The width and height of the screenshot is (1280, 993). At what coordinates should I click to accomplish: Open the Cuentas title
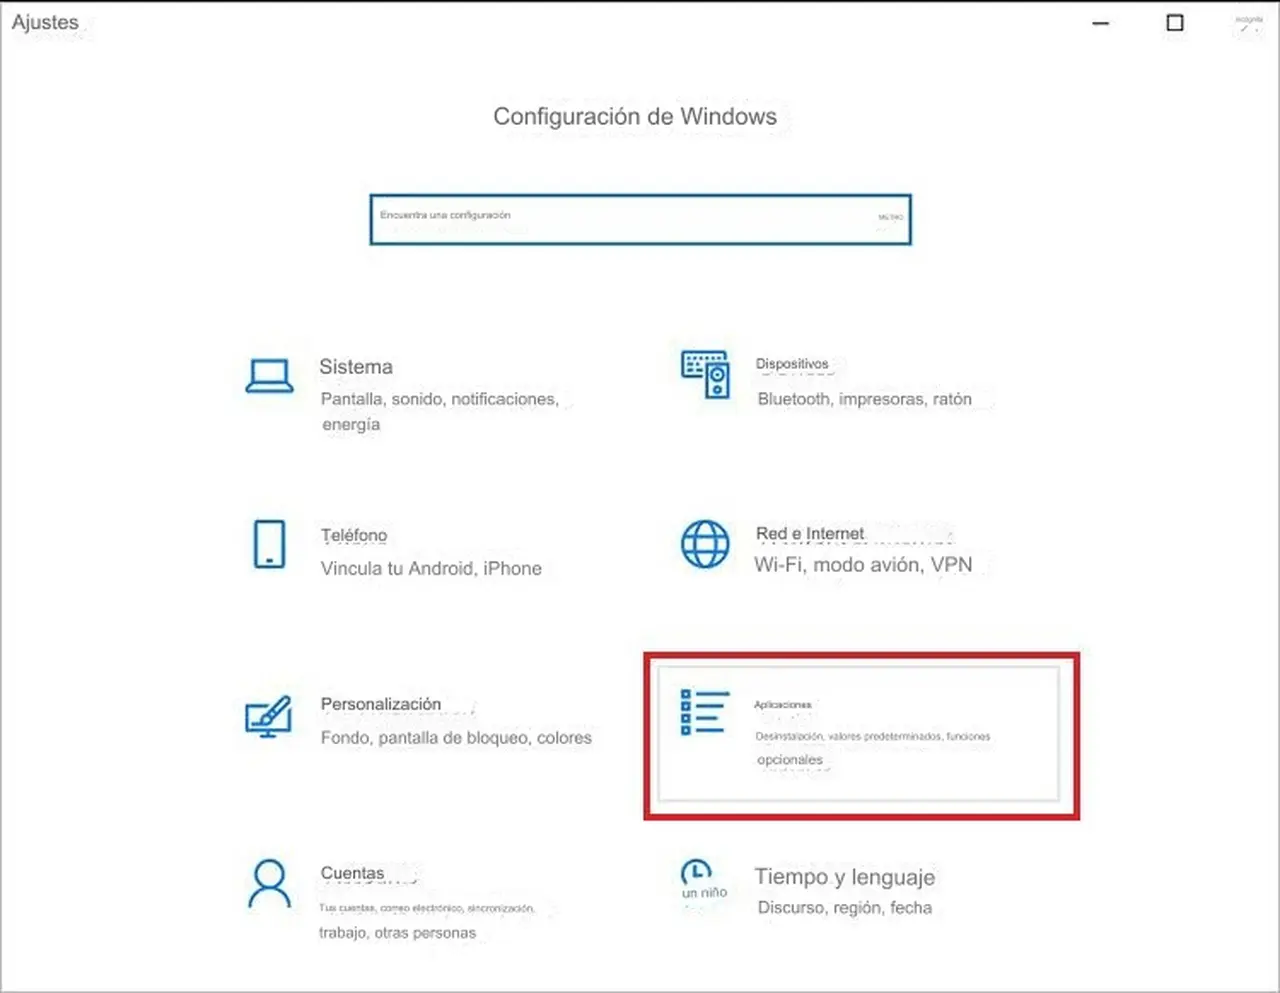pyautogui.click(x=352, y=873)
